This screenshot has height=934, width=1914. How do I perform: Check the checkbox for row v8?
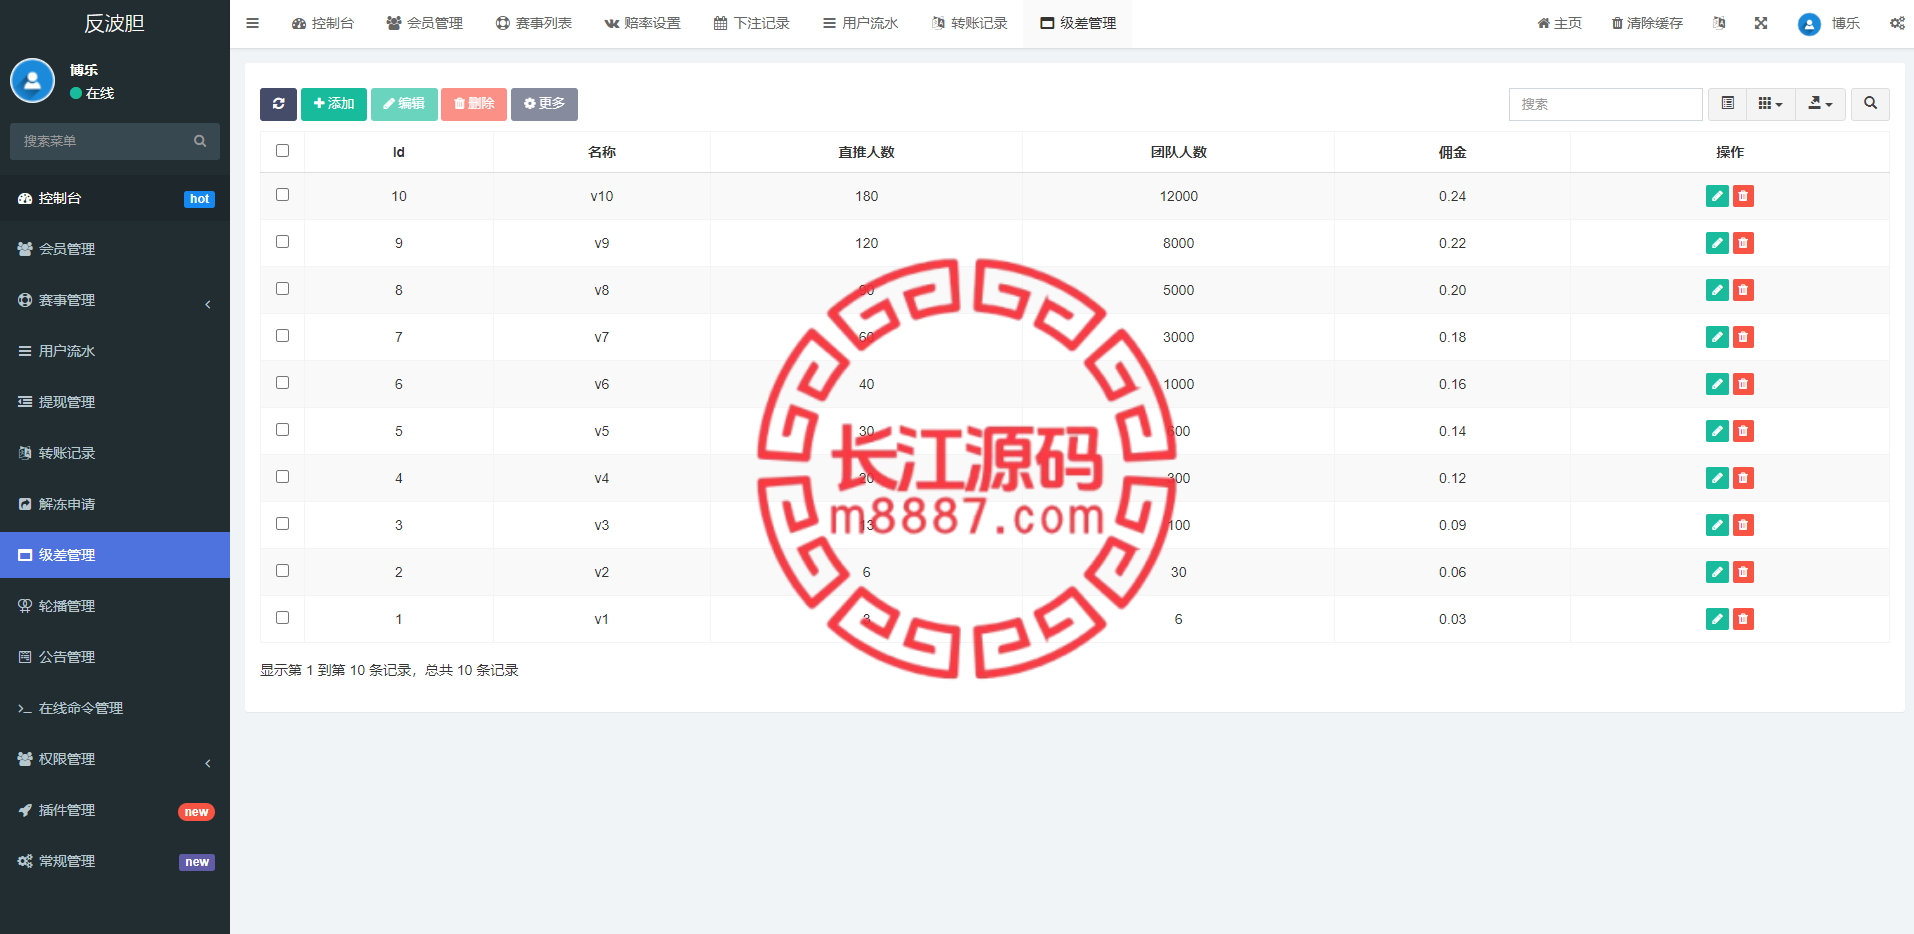282,289
